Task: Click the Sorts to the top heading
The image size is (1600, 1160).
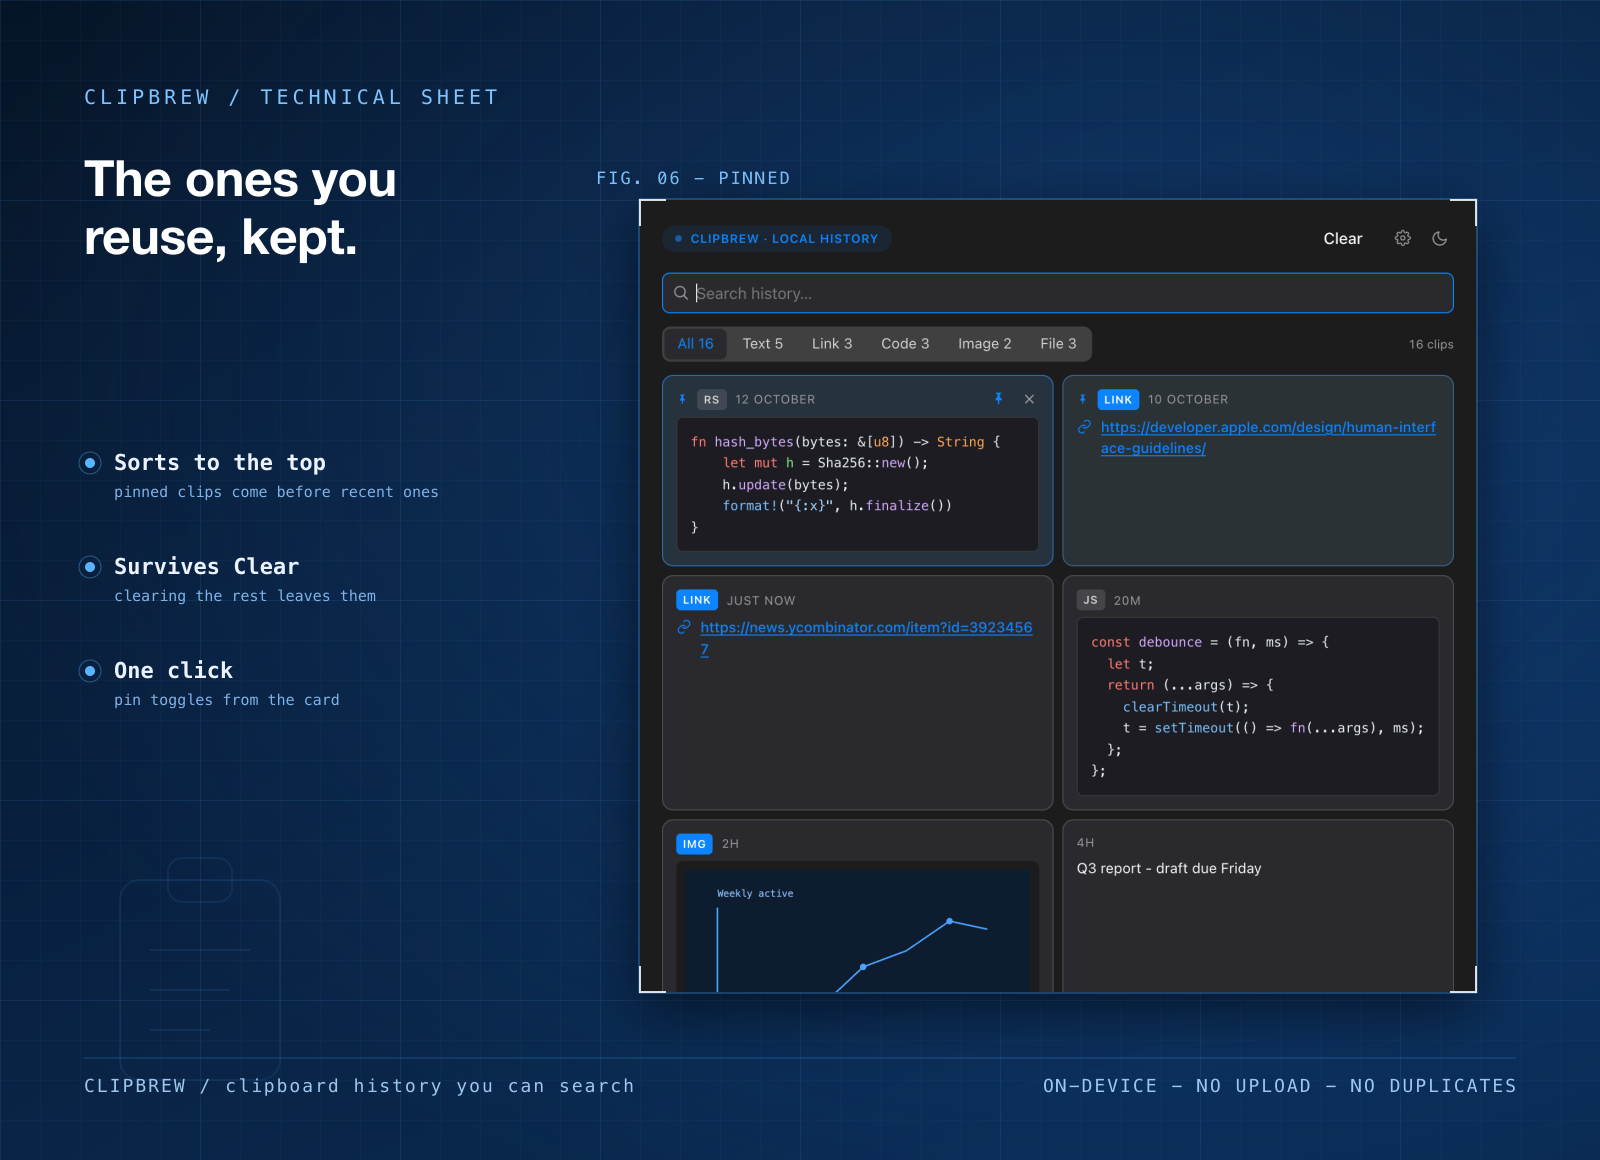Action: [220, 462]
